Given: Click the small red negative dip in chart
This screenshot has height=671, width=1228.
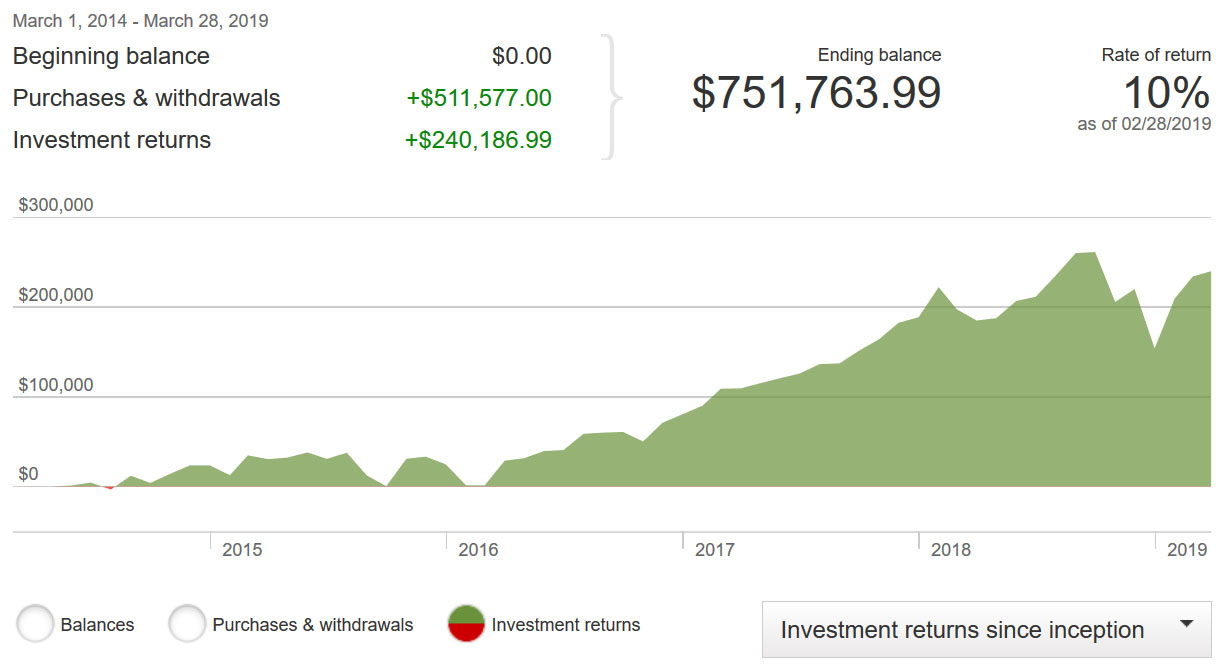Looking at the screenshot, I should [x=109, y=488].
